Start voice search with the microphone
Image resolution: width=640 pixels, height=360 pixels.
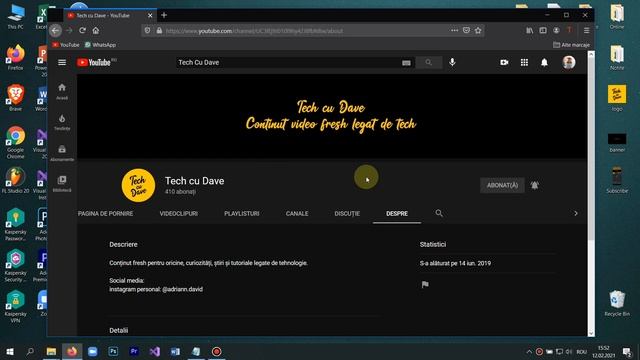tap(452, 62)
